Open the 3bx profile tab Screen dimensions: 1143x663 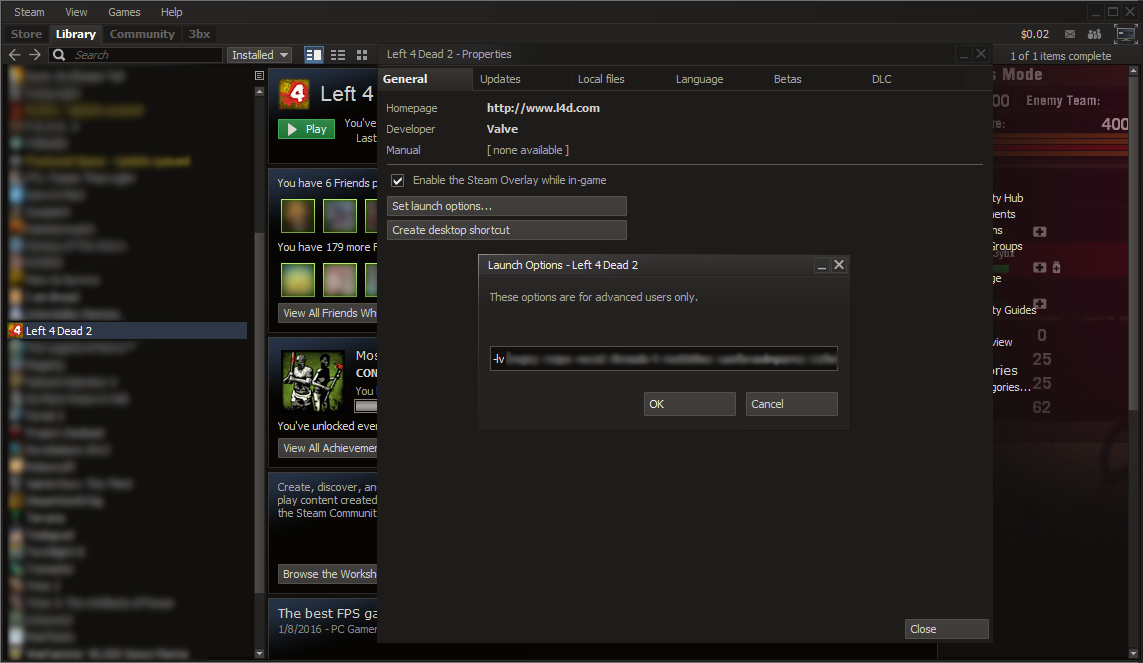[199, 34]
